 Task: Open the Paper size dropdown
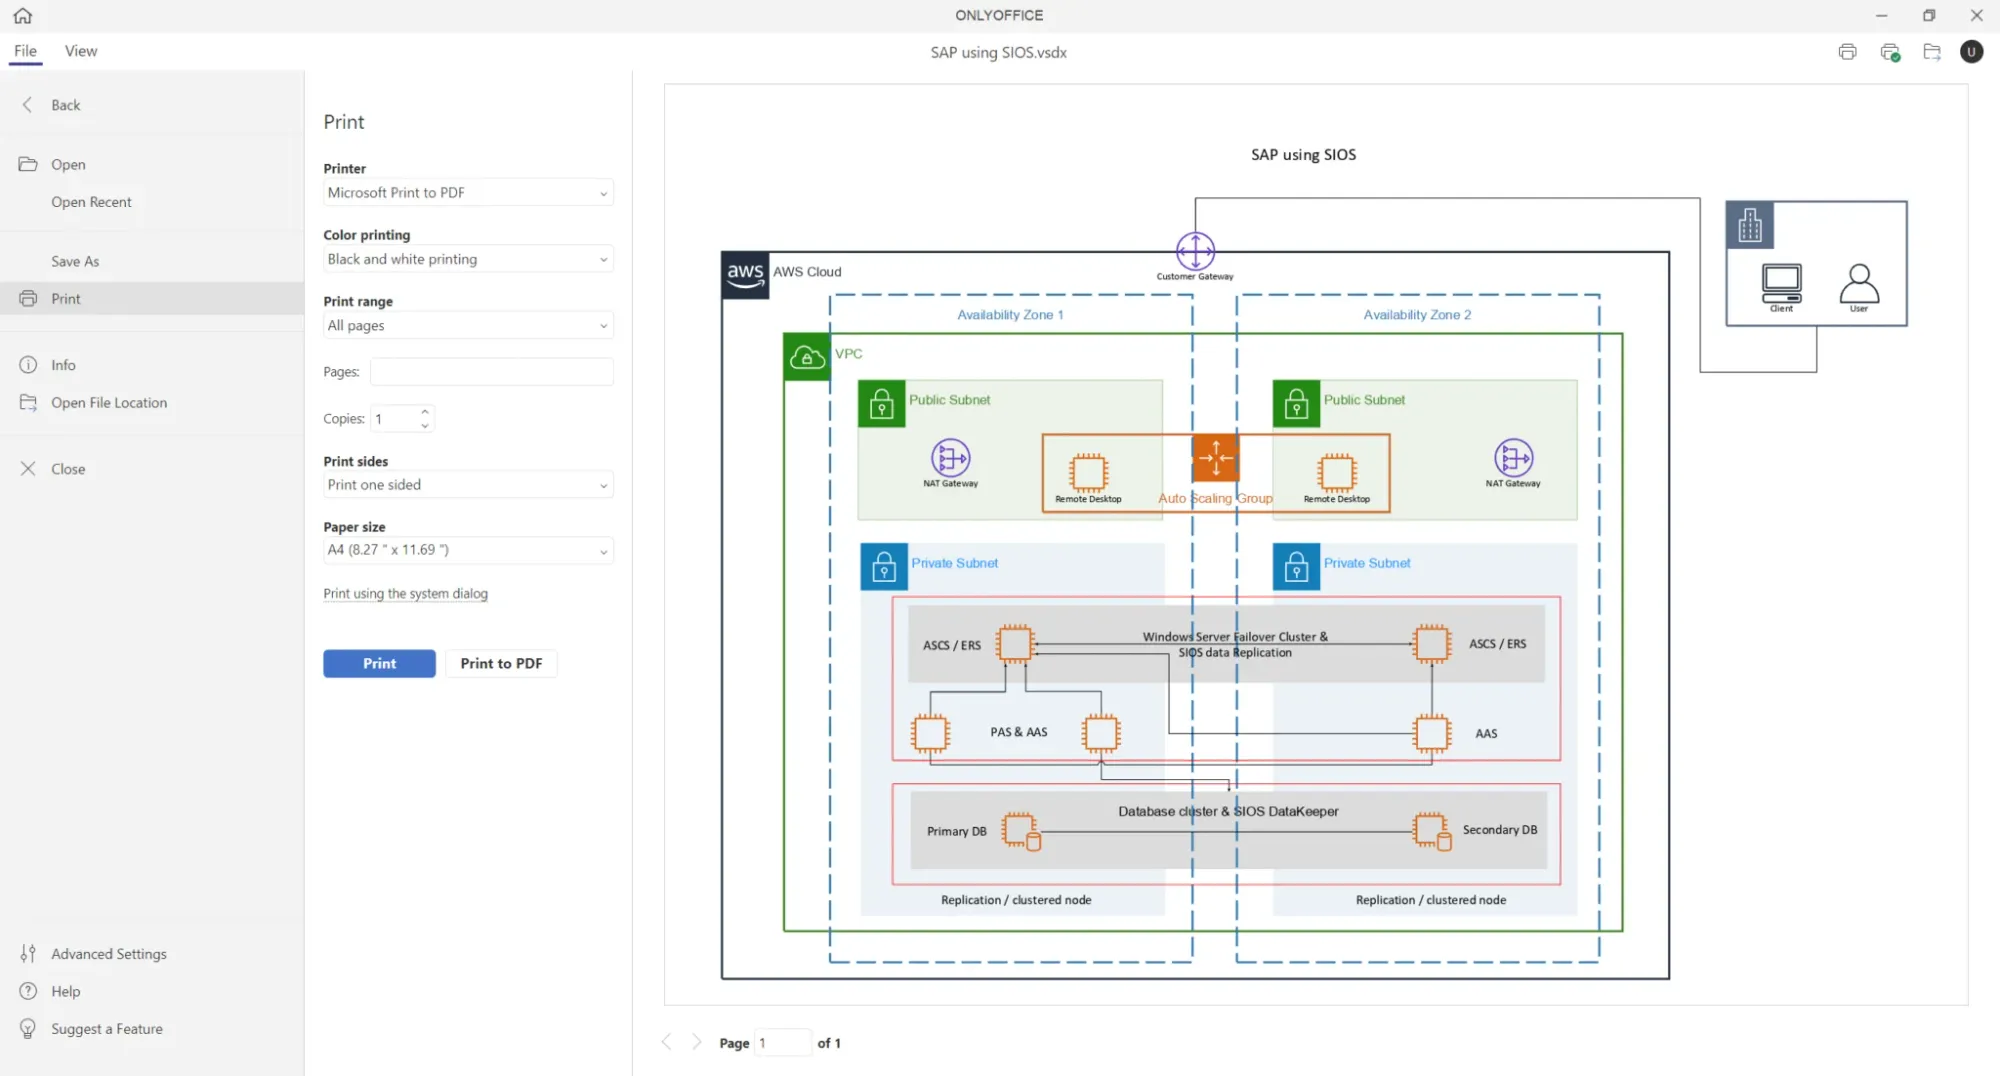pyautogui.click(x=602, y=550)
